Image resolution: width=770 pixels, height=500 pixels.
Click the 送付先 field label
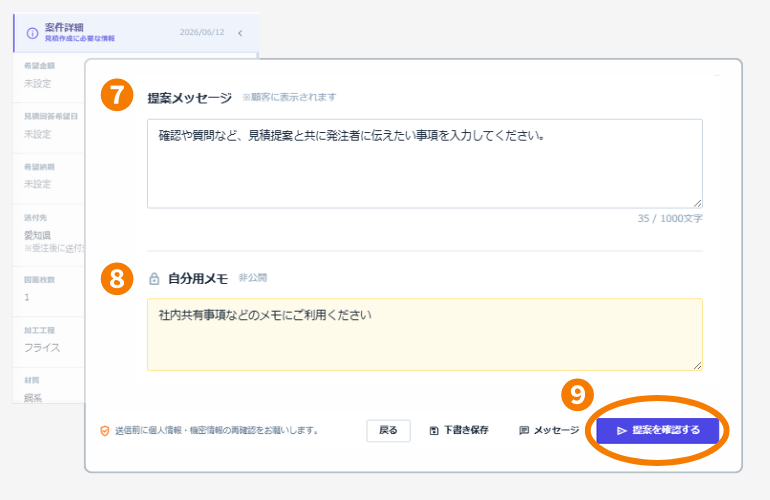click(35, 218)
